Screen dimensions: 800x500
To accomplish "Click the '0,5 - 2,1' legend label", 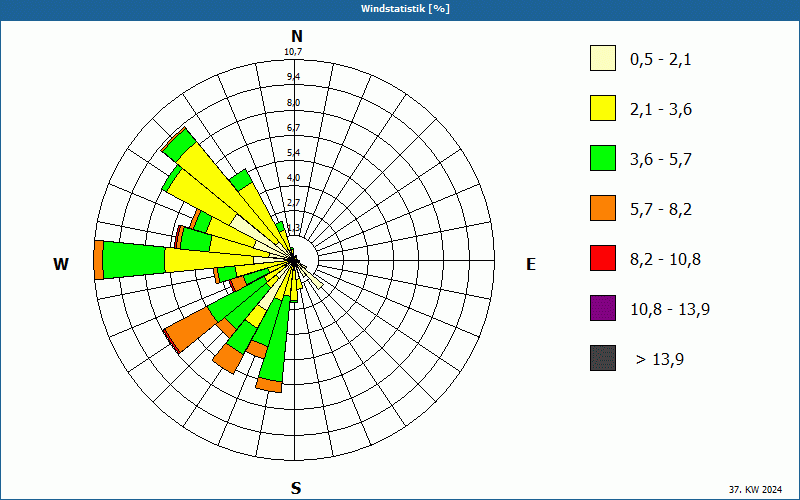I will point(661,60).
